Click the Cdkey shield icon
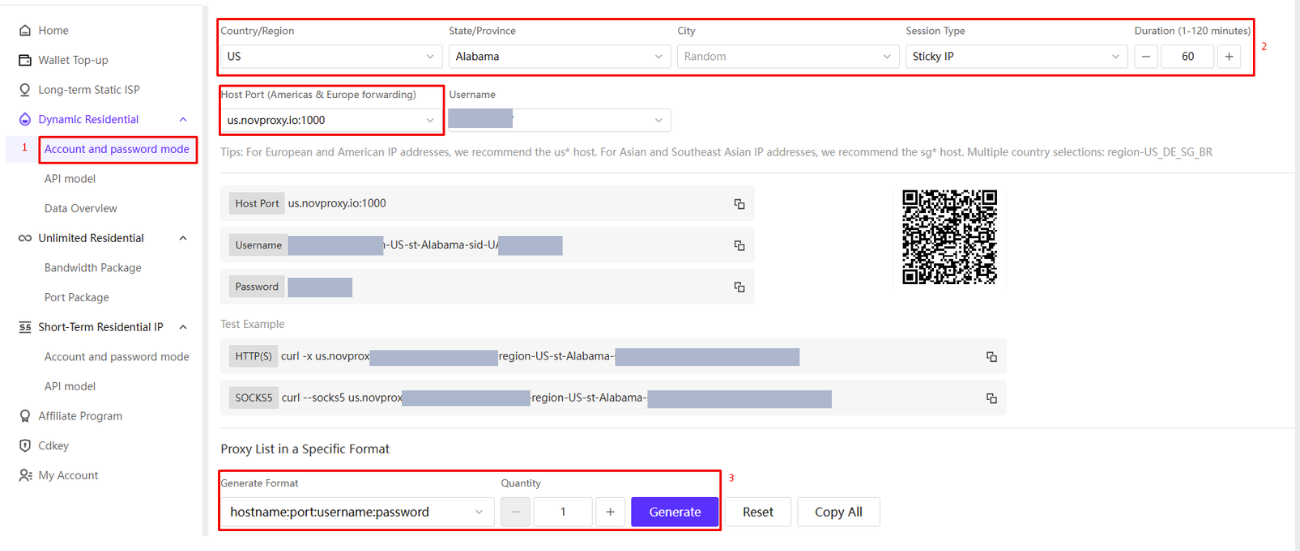The image size is (1300, 551). coord(25,446)
